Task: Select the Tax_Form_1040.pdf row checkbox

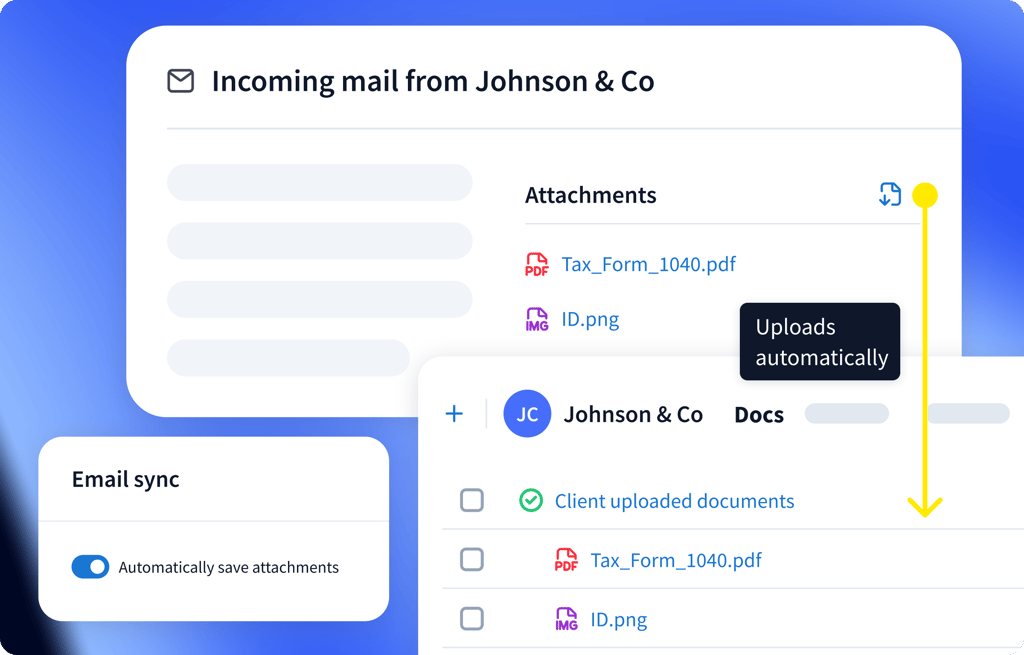Action: [x=472, y=560]
